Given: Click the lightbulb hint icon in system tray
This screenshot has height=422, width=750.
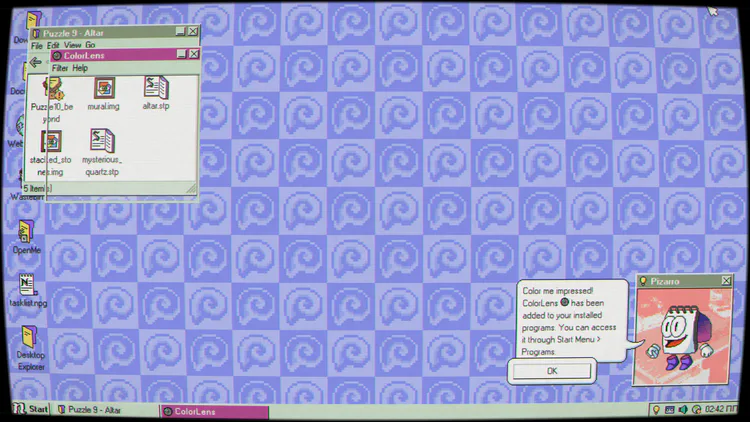Looking at the screenshot, I should point(656,410).
